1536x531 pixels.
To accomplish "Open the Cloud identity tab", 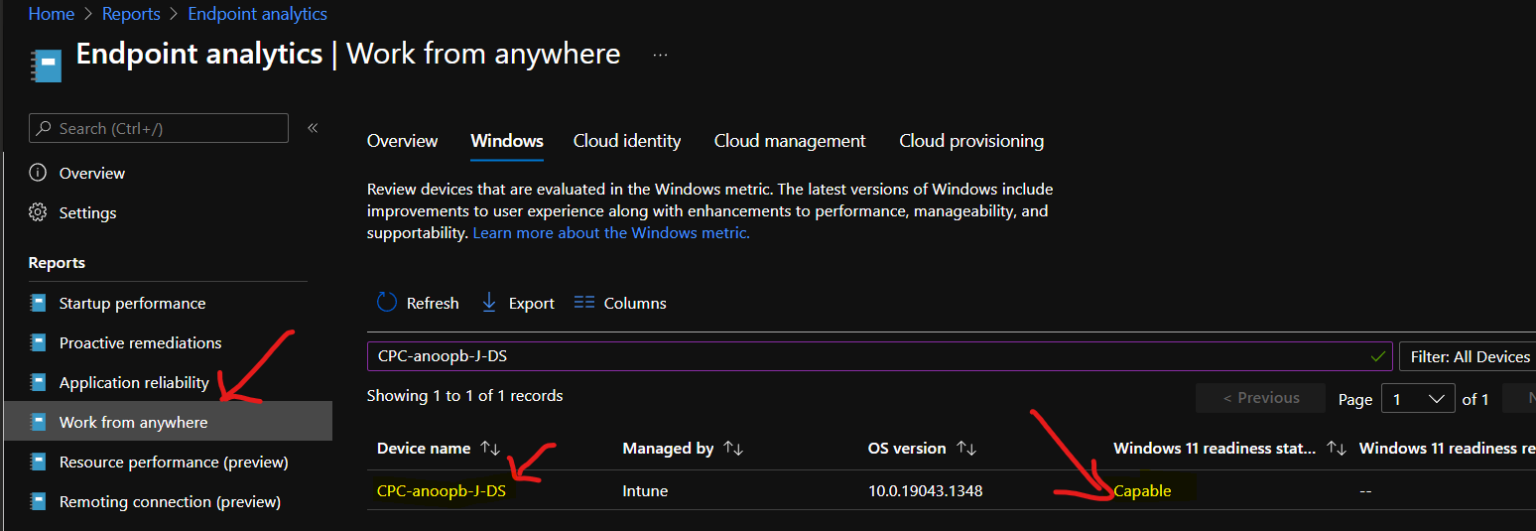I will pyautogui.click(x=627, y=141).
